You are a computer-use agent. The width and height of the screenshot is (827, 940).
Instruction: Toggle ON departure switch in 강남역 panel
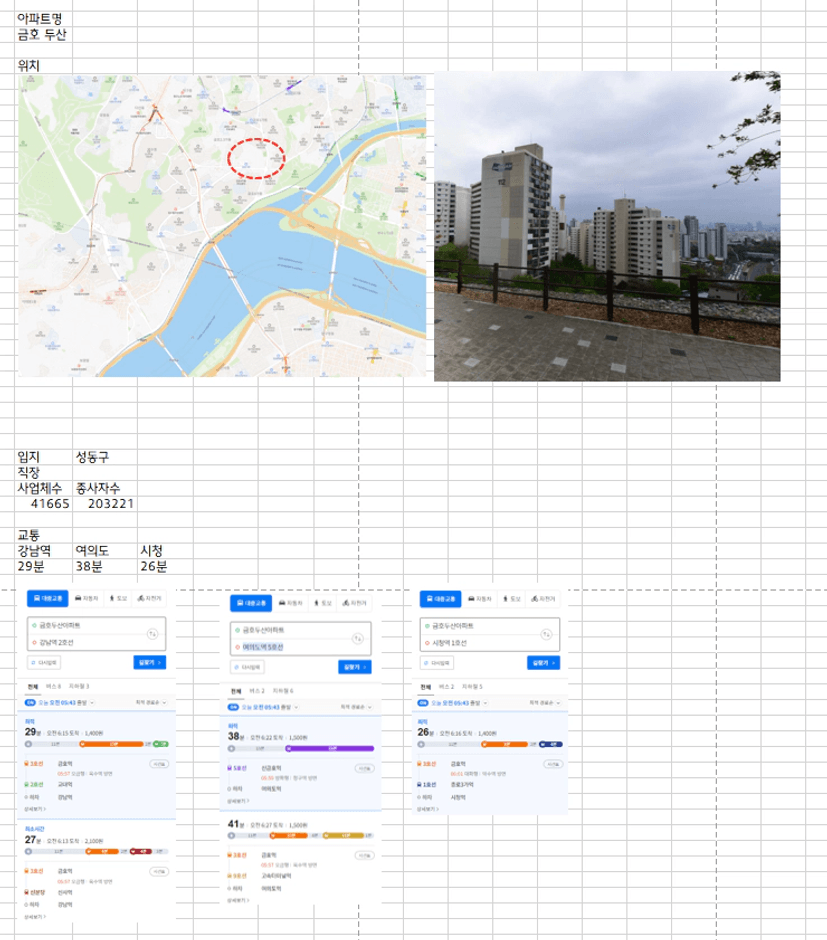30,702
